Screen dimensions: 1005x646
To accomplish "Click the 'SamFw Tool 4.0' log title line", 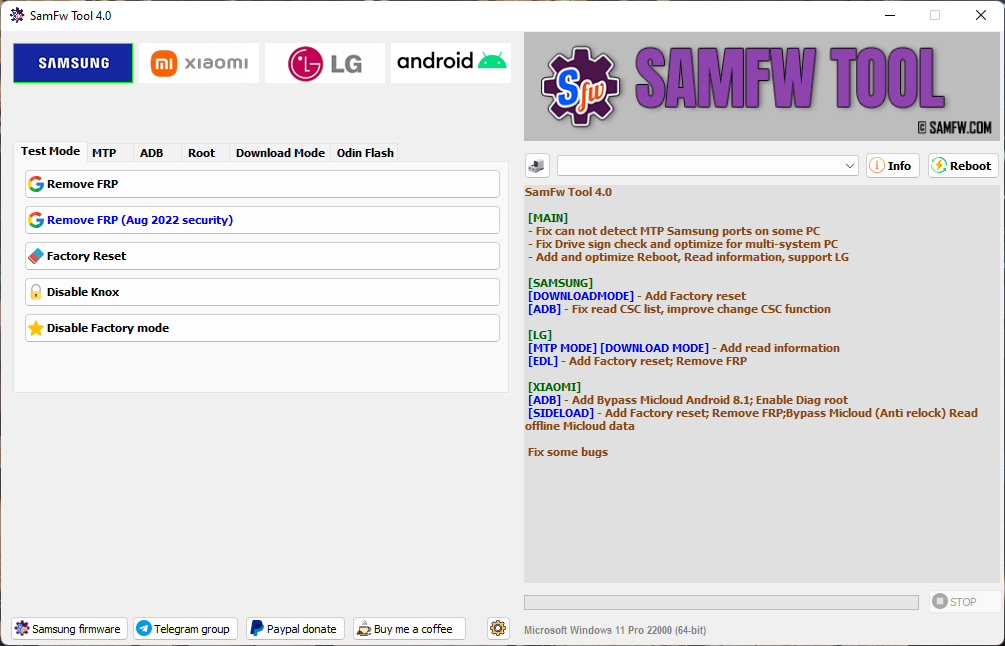I will pos(569,192).
